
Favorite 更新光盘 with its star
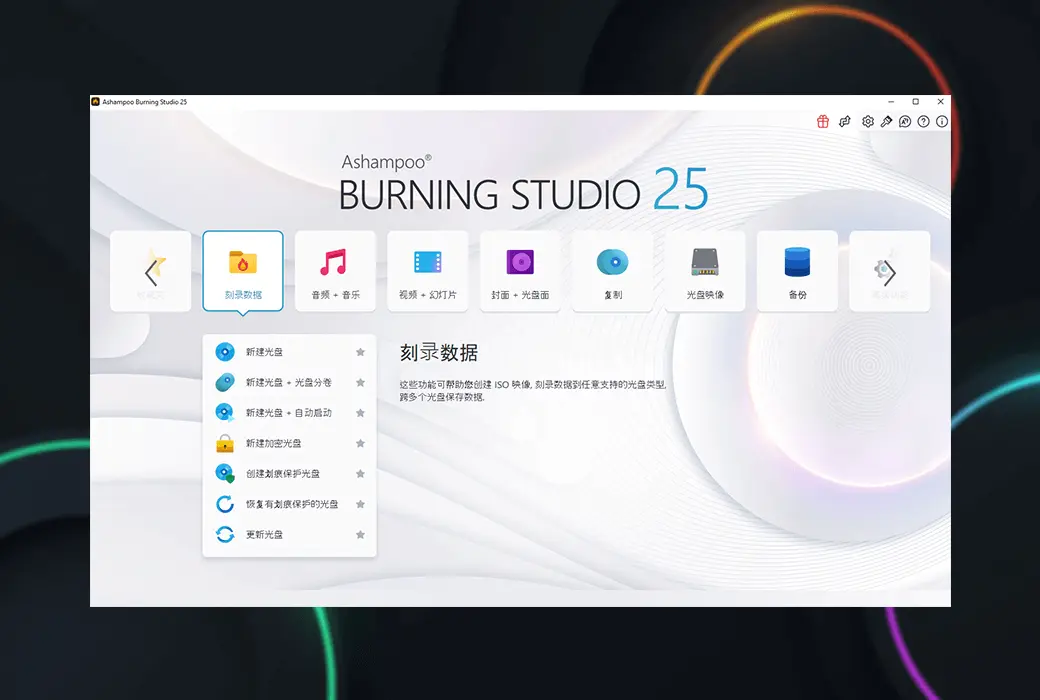coord(360,535)
